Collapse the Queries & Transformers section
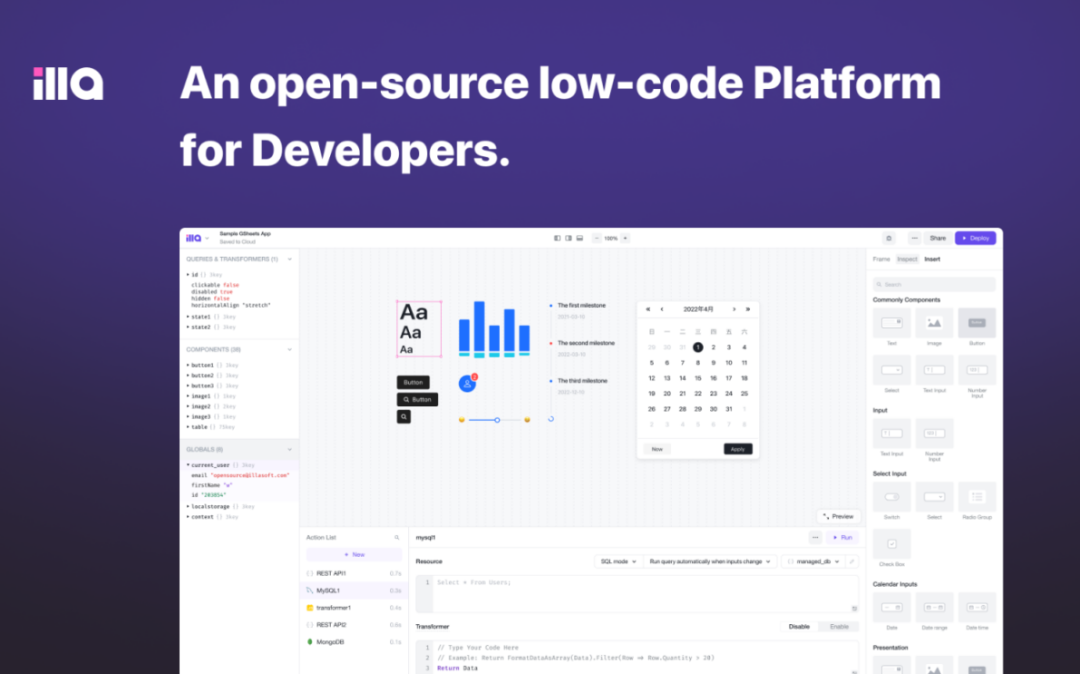Image resolution: width=1080 pixels, height=674 pixels. pos(290,259)
